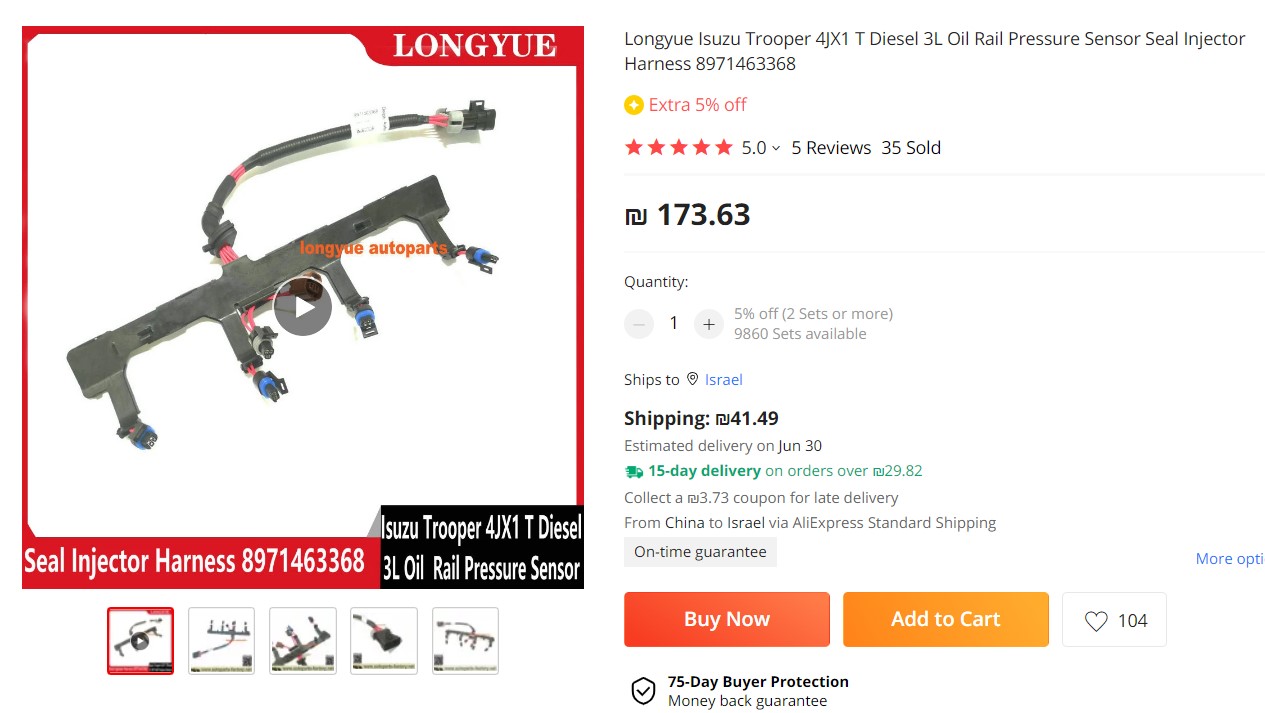Click the green delivery truck icon
Screen dimensions: 1265x713
[634, 471]
